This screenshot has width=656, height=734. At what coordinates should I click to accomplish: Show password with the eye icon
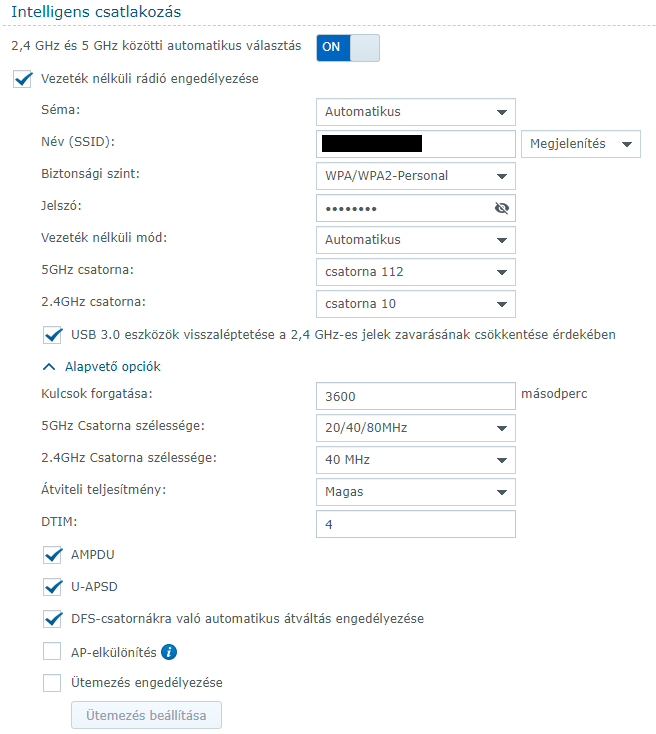502,208
